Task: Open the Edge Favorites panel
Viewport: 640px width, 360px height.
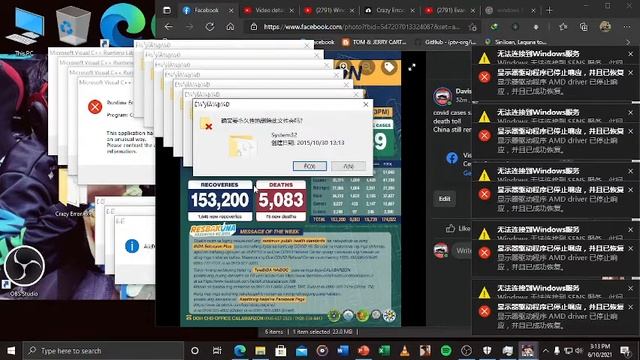Action: [563, 27]
